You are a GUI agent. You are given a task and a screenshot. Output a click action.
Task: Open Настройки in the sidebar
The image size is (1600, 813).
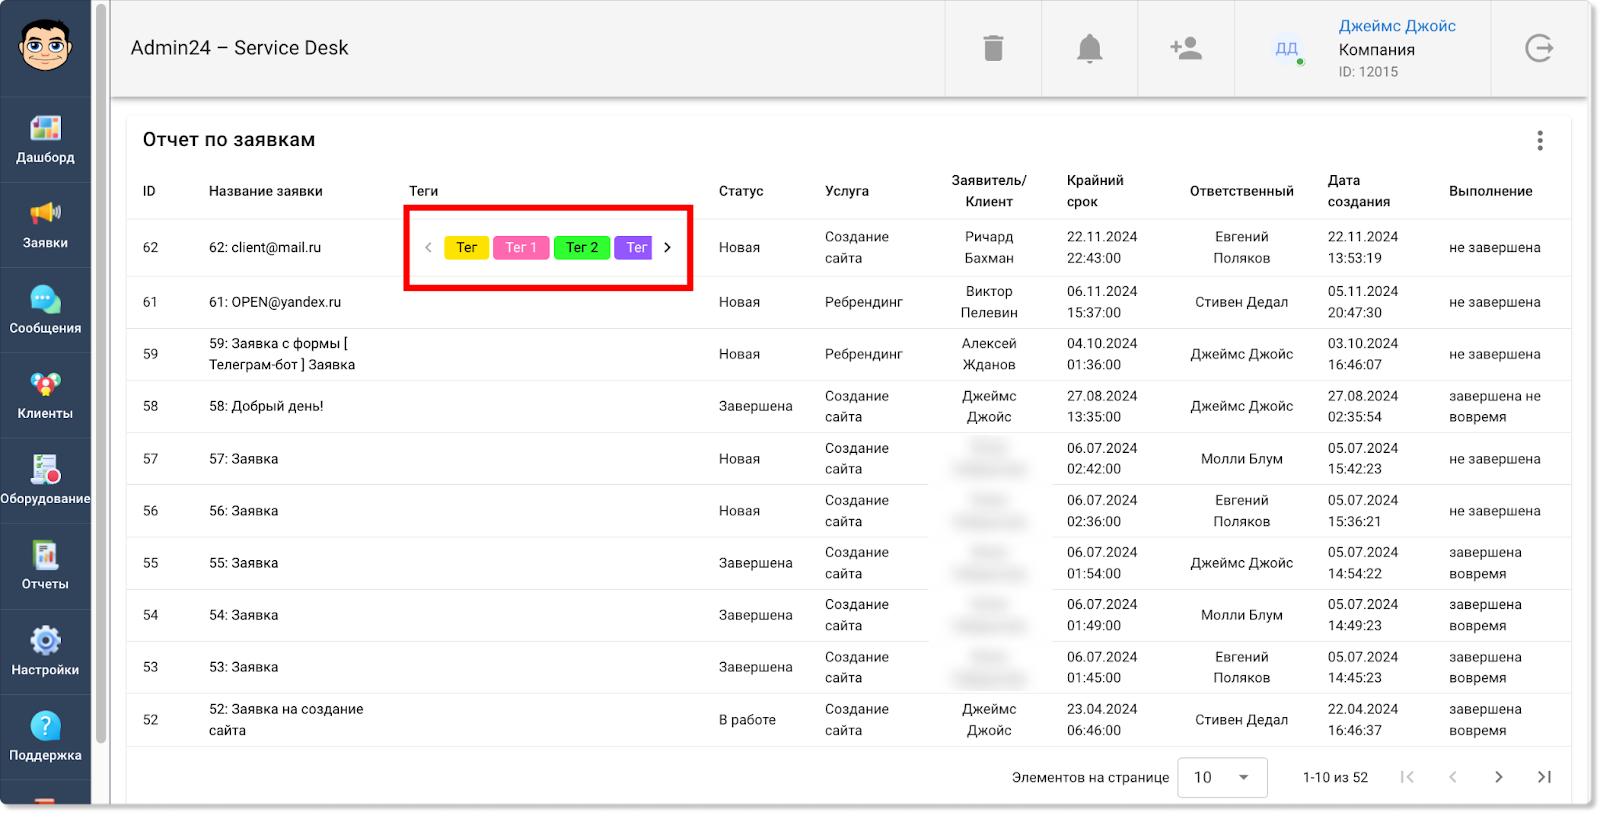(x=45, y=652)
